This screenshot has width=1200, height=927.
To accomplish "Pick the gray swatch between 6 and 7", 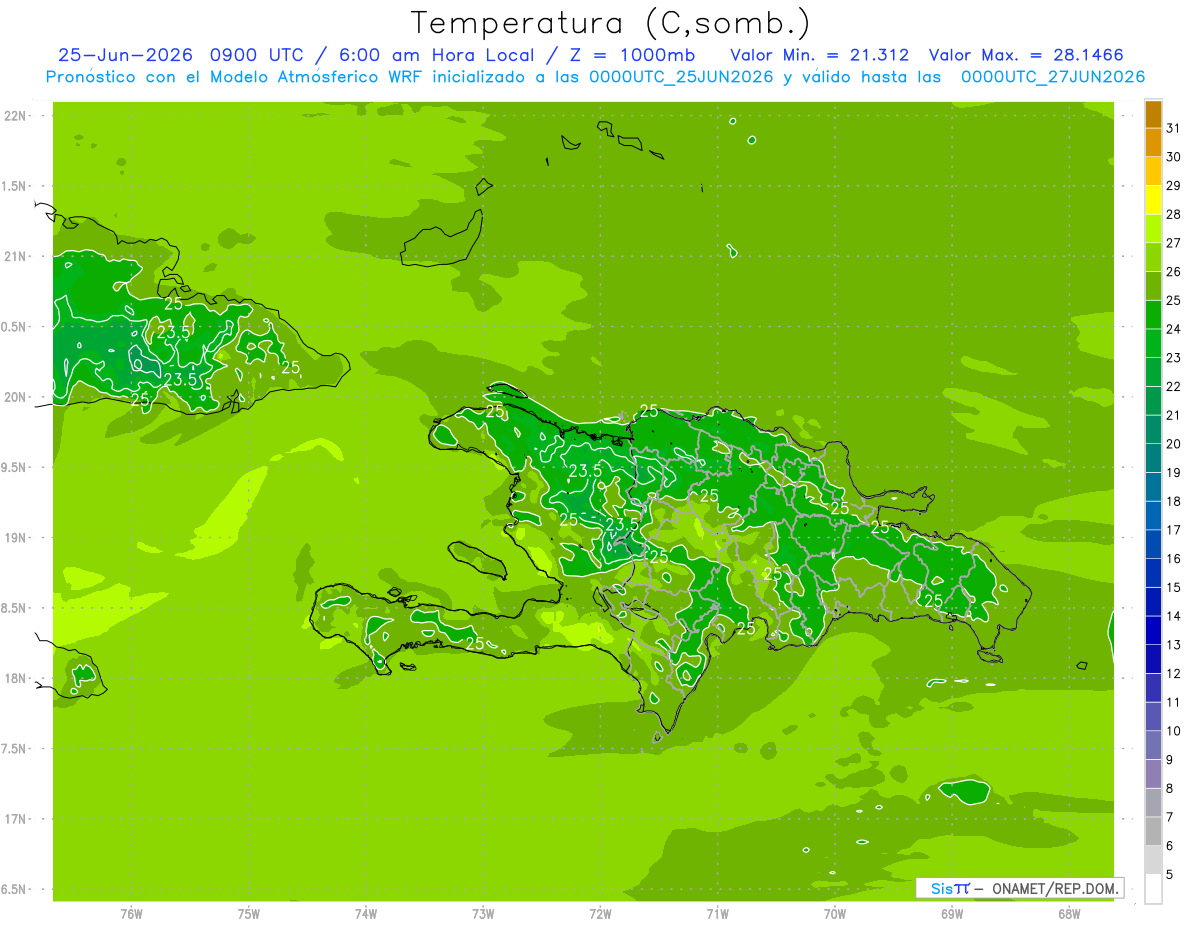I will pos(1153,831).
